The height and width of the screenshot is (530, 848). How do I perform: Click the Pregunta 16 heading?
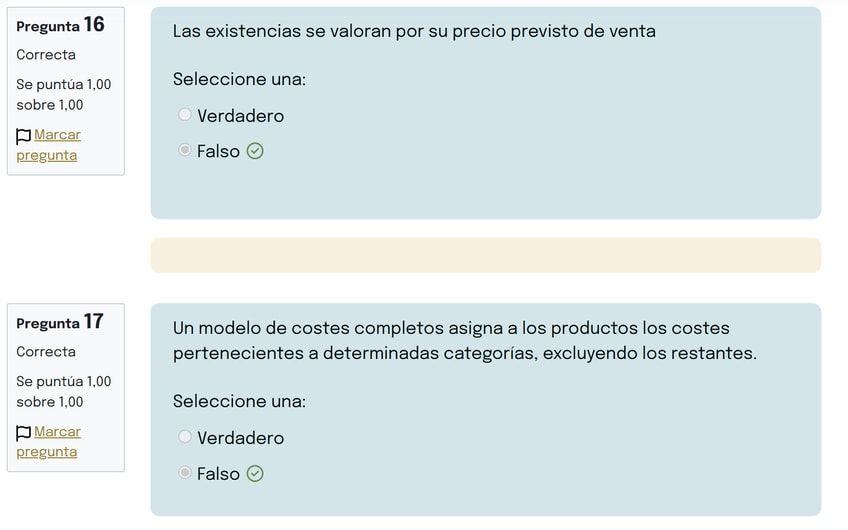[x=60, y=24]
